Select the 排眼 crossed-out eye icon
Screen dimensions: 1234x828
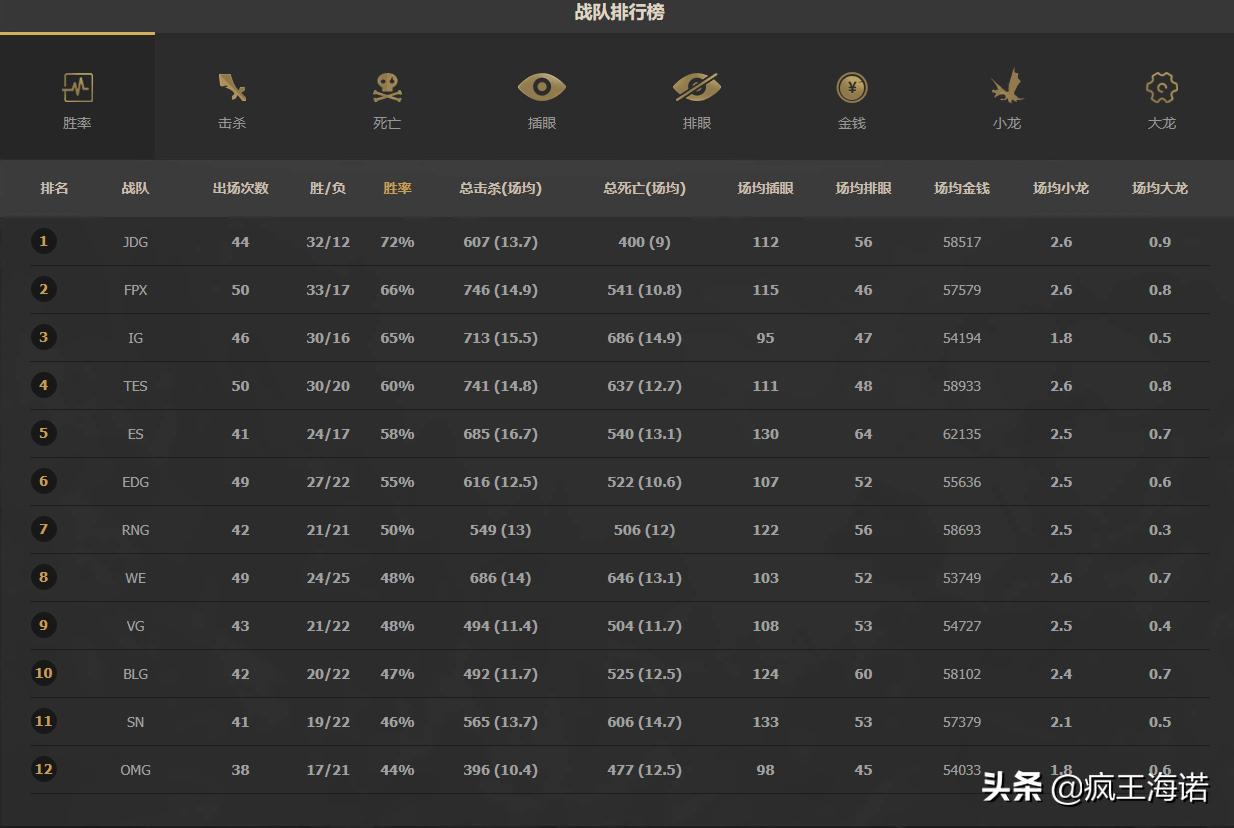click(697, 88)
